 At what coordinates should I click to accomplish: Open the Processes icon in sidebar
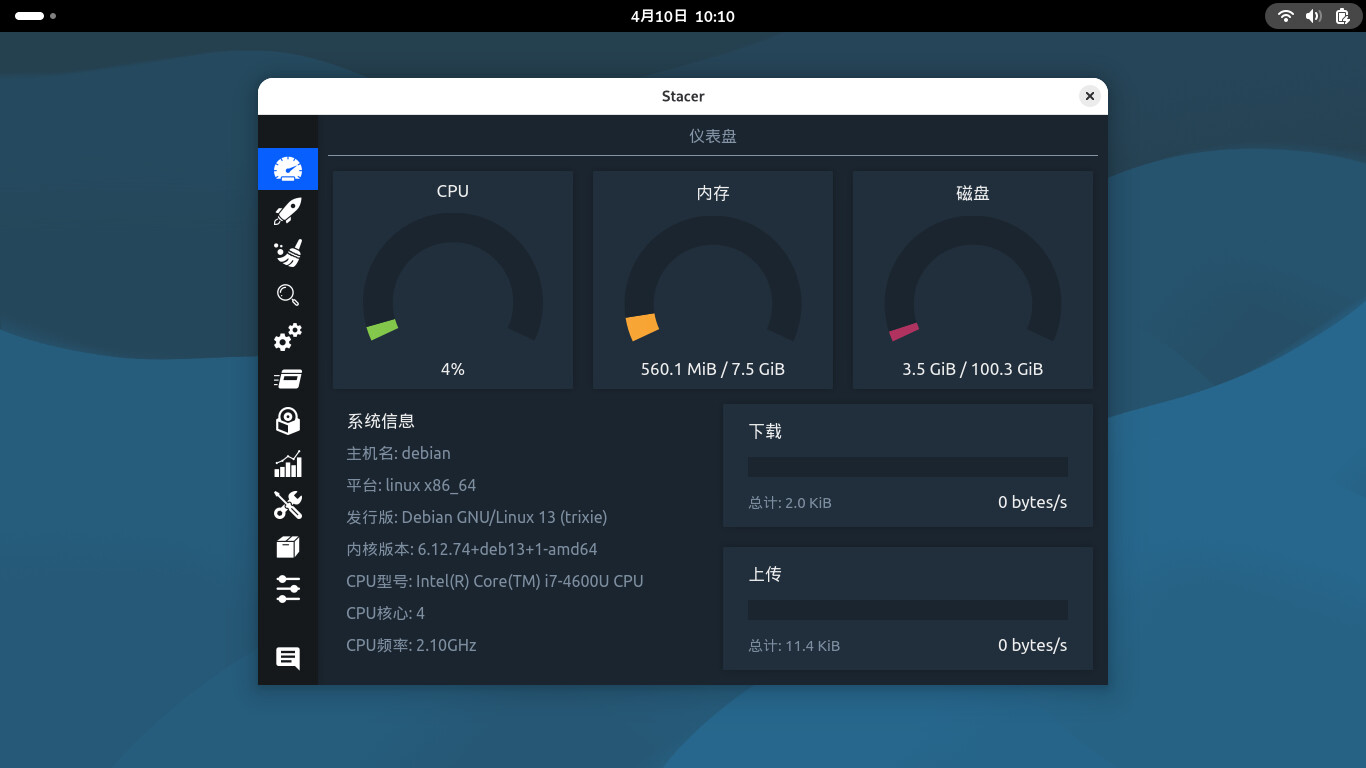[288, 379]
